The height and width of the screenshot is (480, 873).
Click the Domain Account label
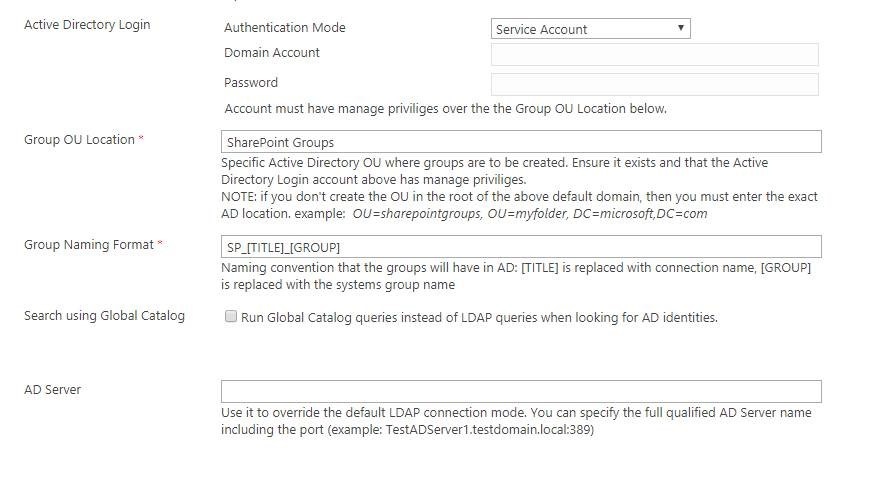pos(271,53)
